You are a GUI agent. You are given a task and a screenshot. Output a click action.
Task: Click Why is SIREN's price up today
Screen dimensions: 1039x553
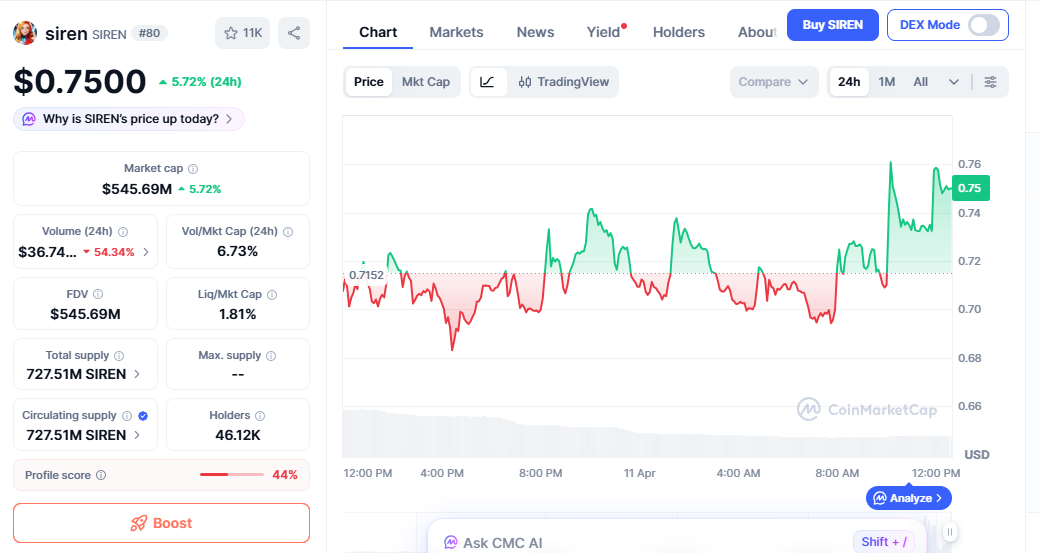point(129,119)
